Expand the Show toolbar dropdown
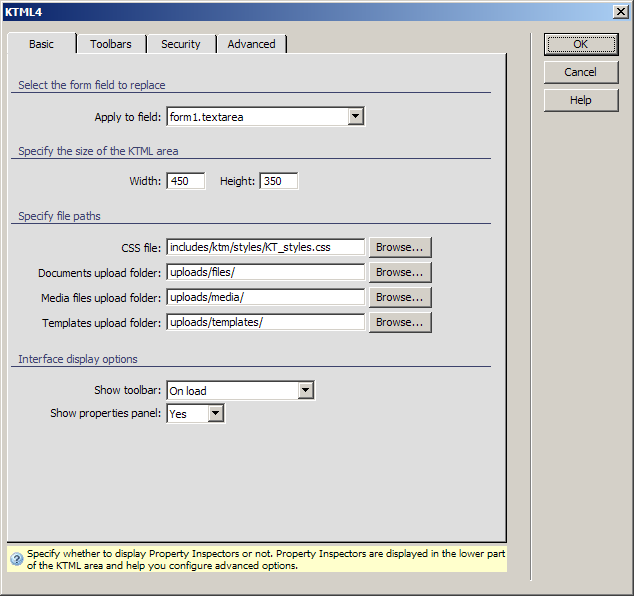The height and width of the screenshot is (596, 634). (306, 390)
